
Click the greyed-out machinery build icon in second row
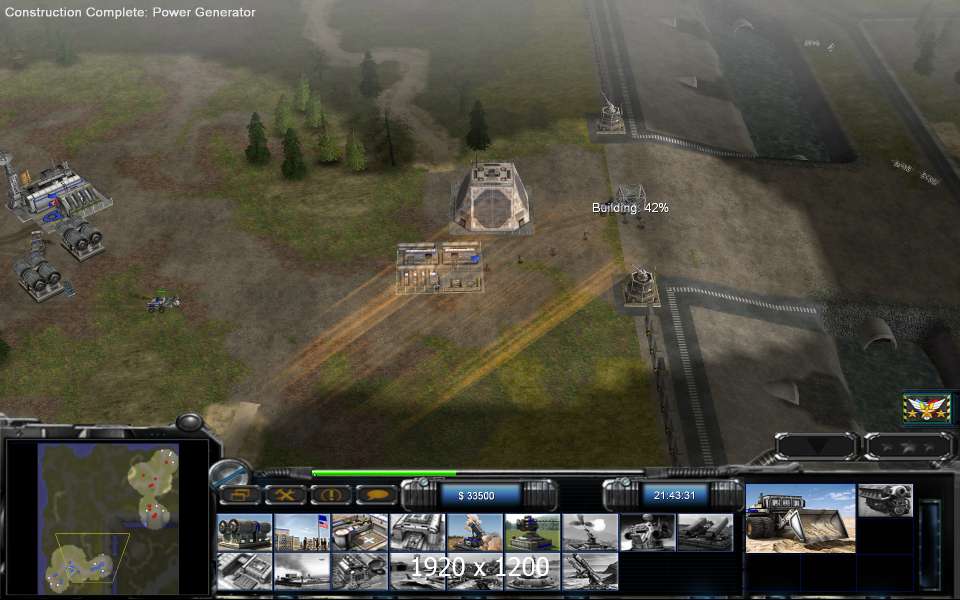359,571
